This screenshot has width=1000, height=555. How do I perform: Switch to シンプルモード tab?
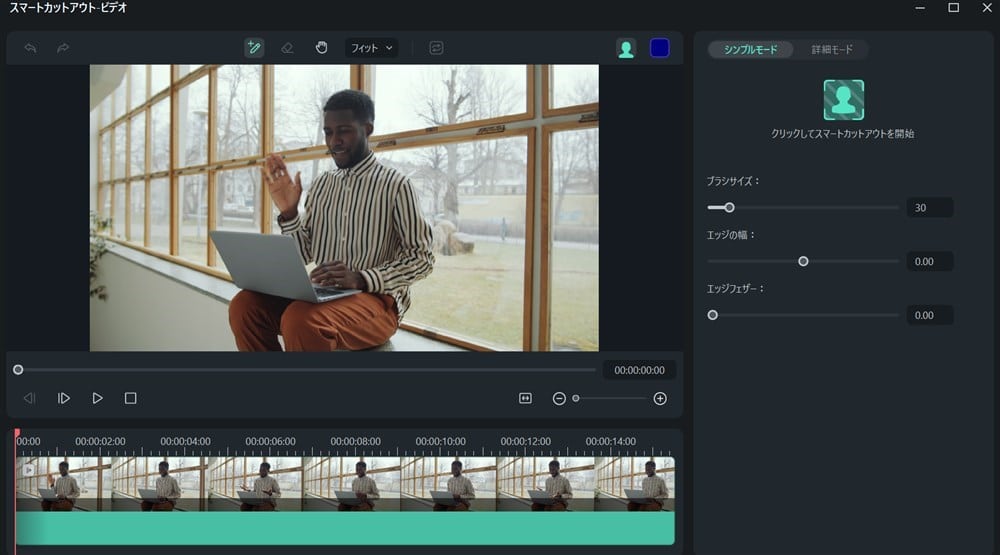[750, 50]
